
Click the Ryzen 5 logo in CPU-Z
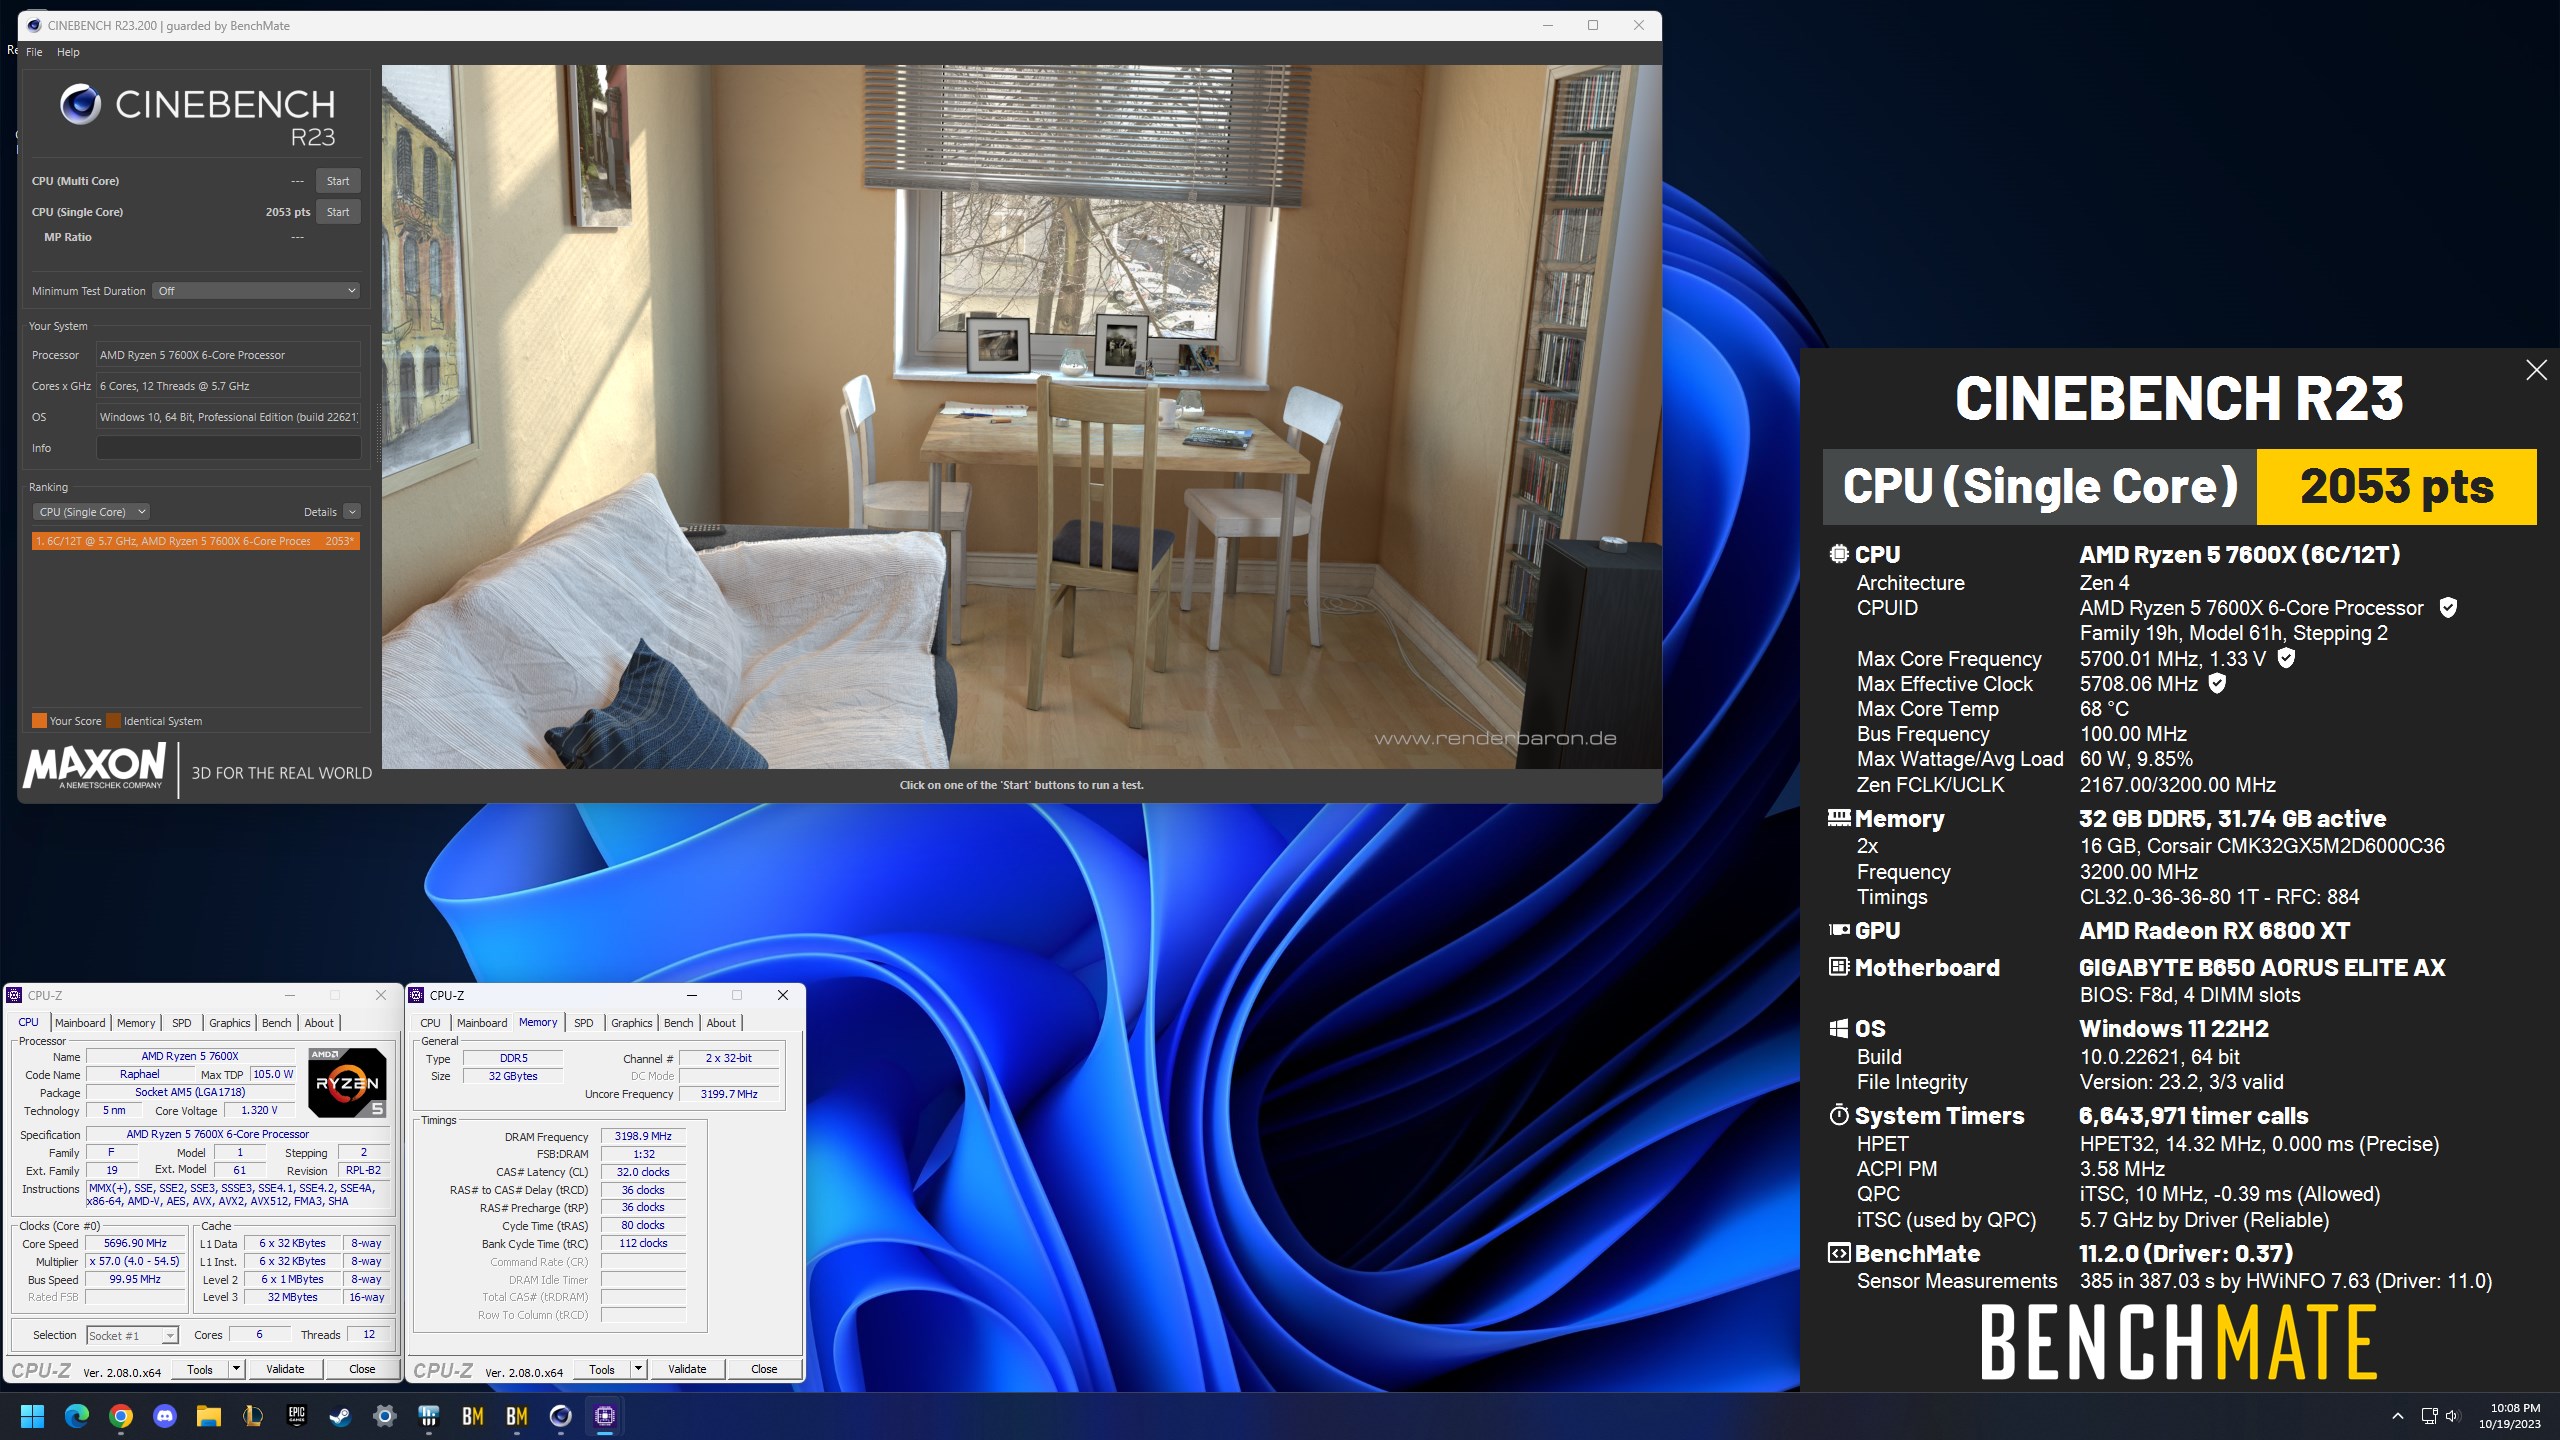[x=346, y=1082]
